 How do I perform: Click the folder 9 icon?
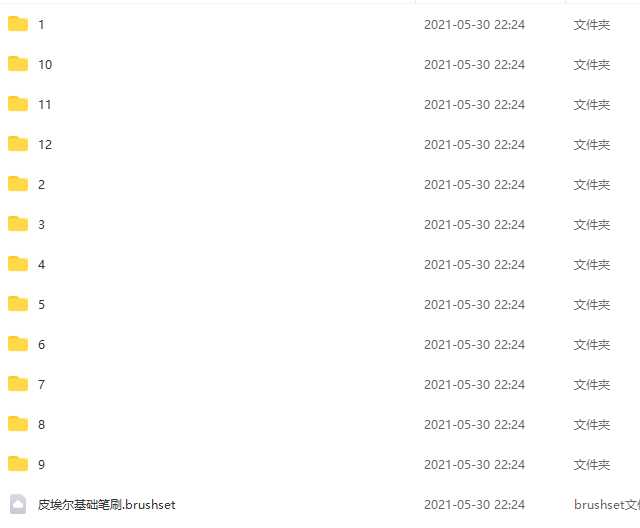[x=18, y=464]
